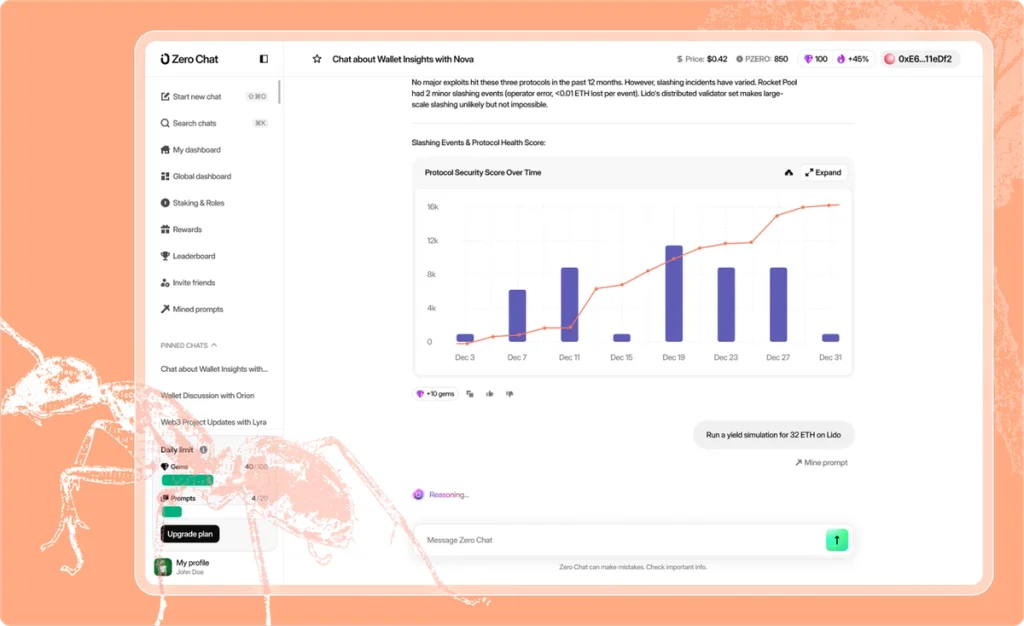Click the Mine prompt link
Image resolution: width=1024 pixels, height=626 pixels.
click(821, 462)
